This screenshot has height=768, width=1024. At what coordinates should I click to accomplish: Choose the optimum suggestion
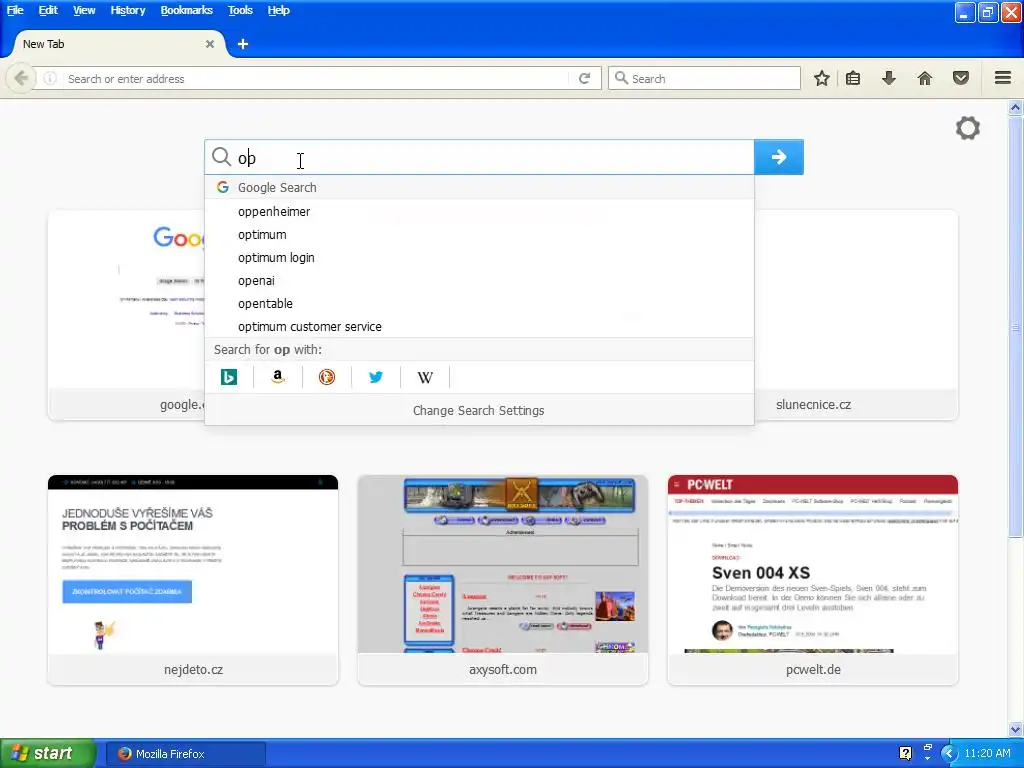click(479, 234)
